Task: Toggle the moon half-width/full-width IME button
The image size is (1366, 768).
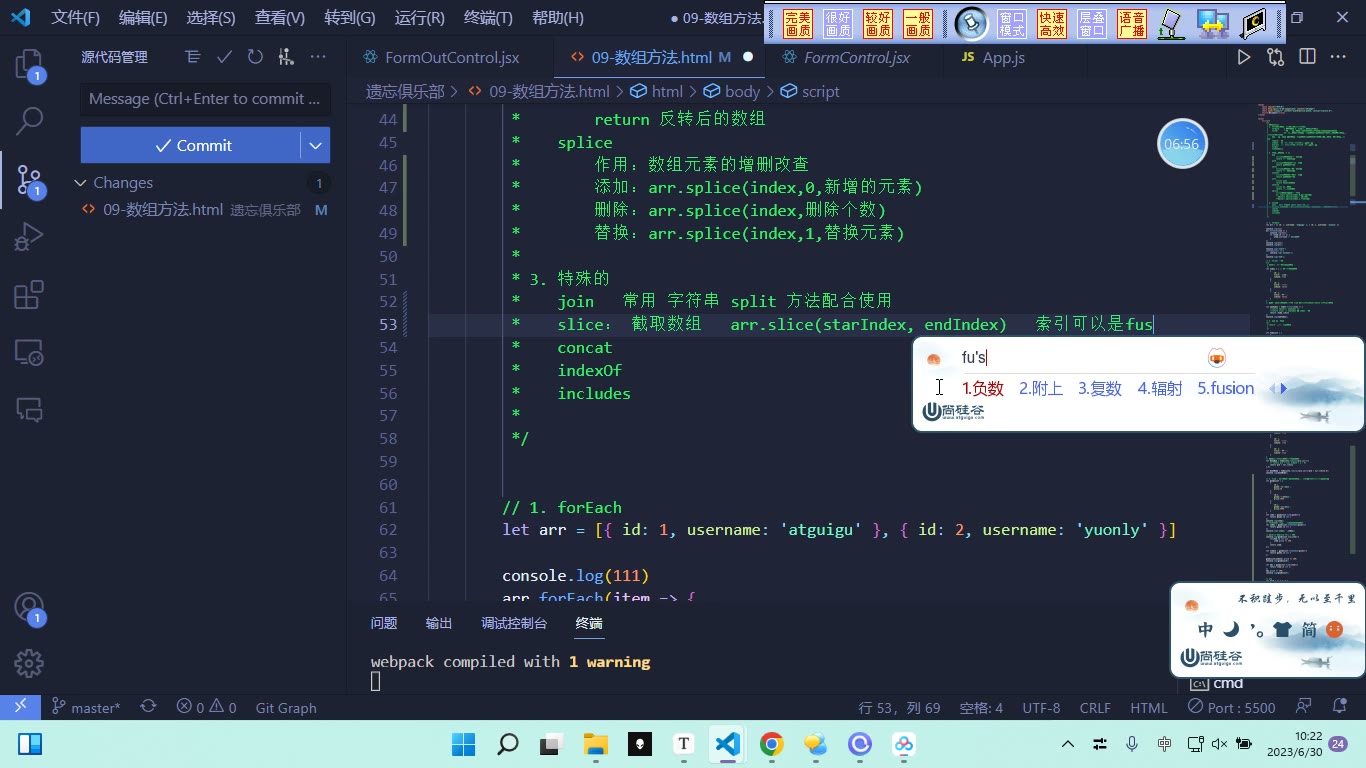Action: (x=1231, y=629)
